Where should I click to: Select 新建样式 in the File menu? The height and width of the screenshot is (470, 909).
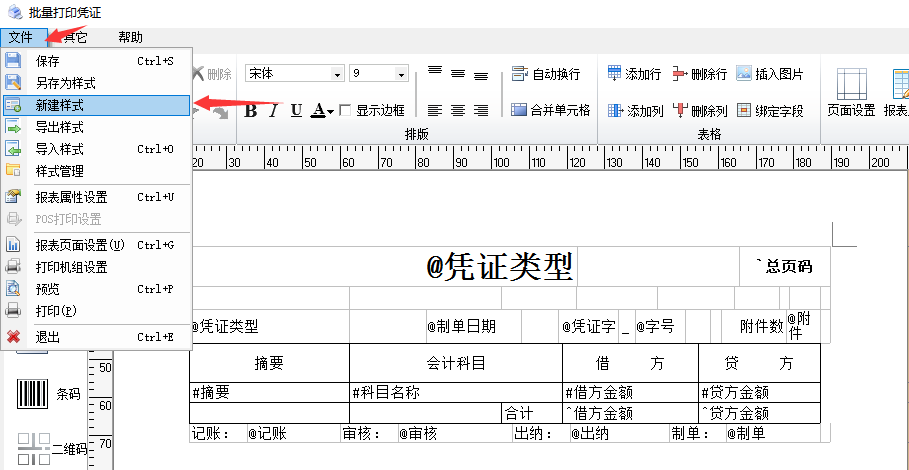60,105
